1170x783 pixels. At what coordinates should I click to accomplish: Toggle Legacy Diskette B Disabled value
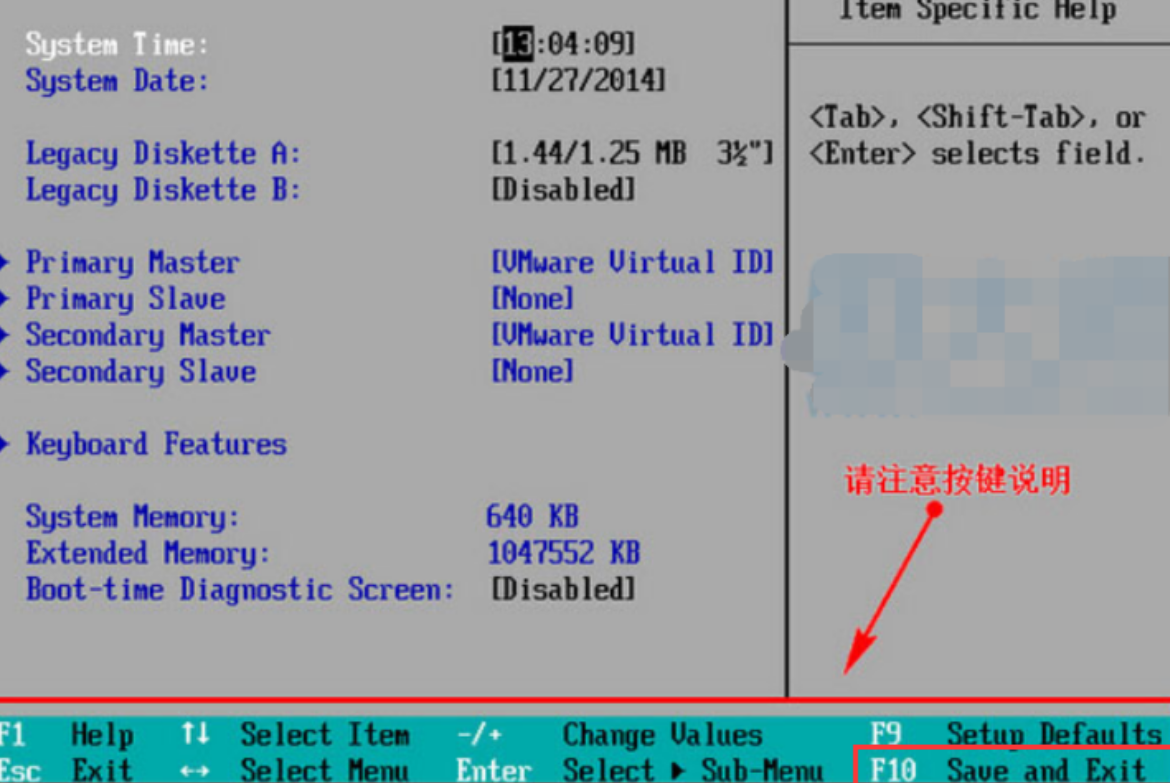tap(563, 190)
